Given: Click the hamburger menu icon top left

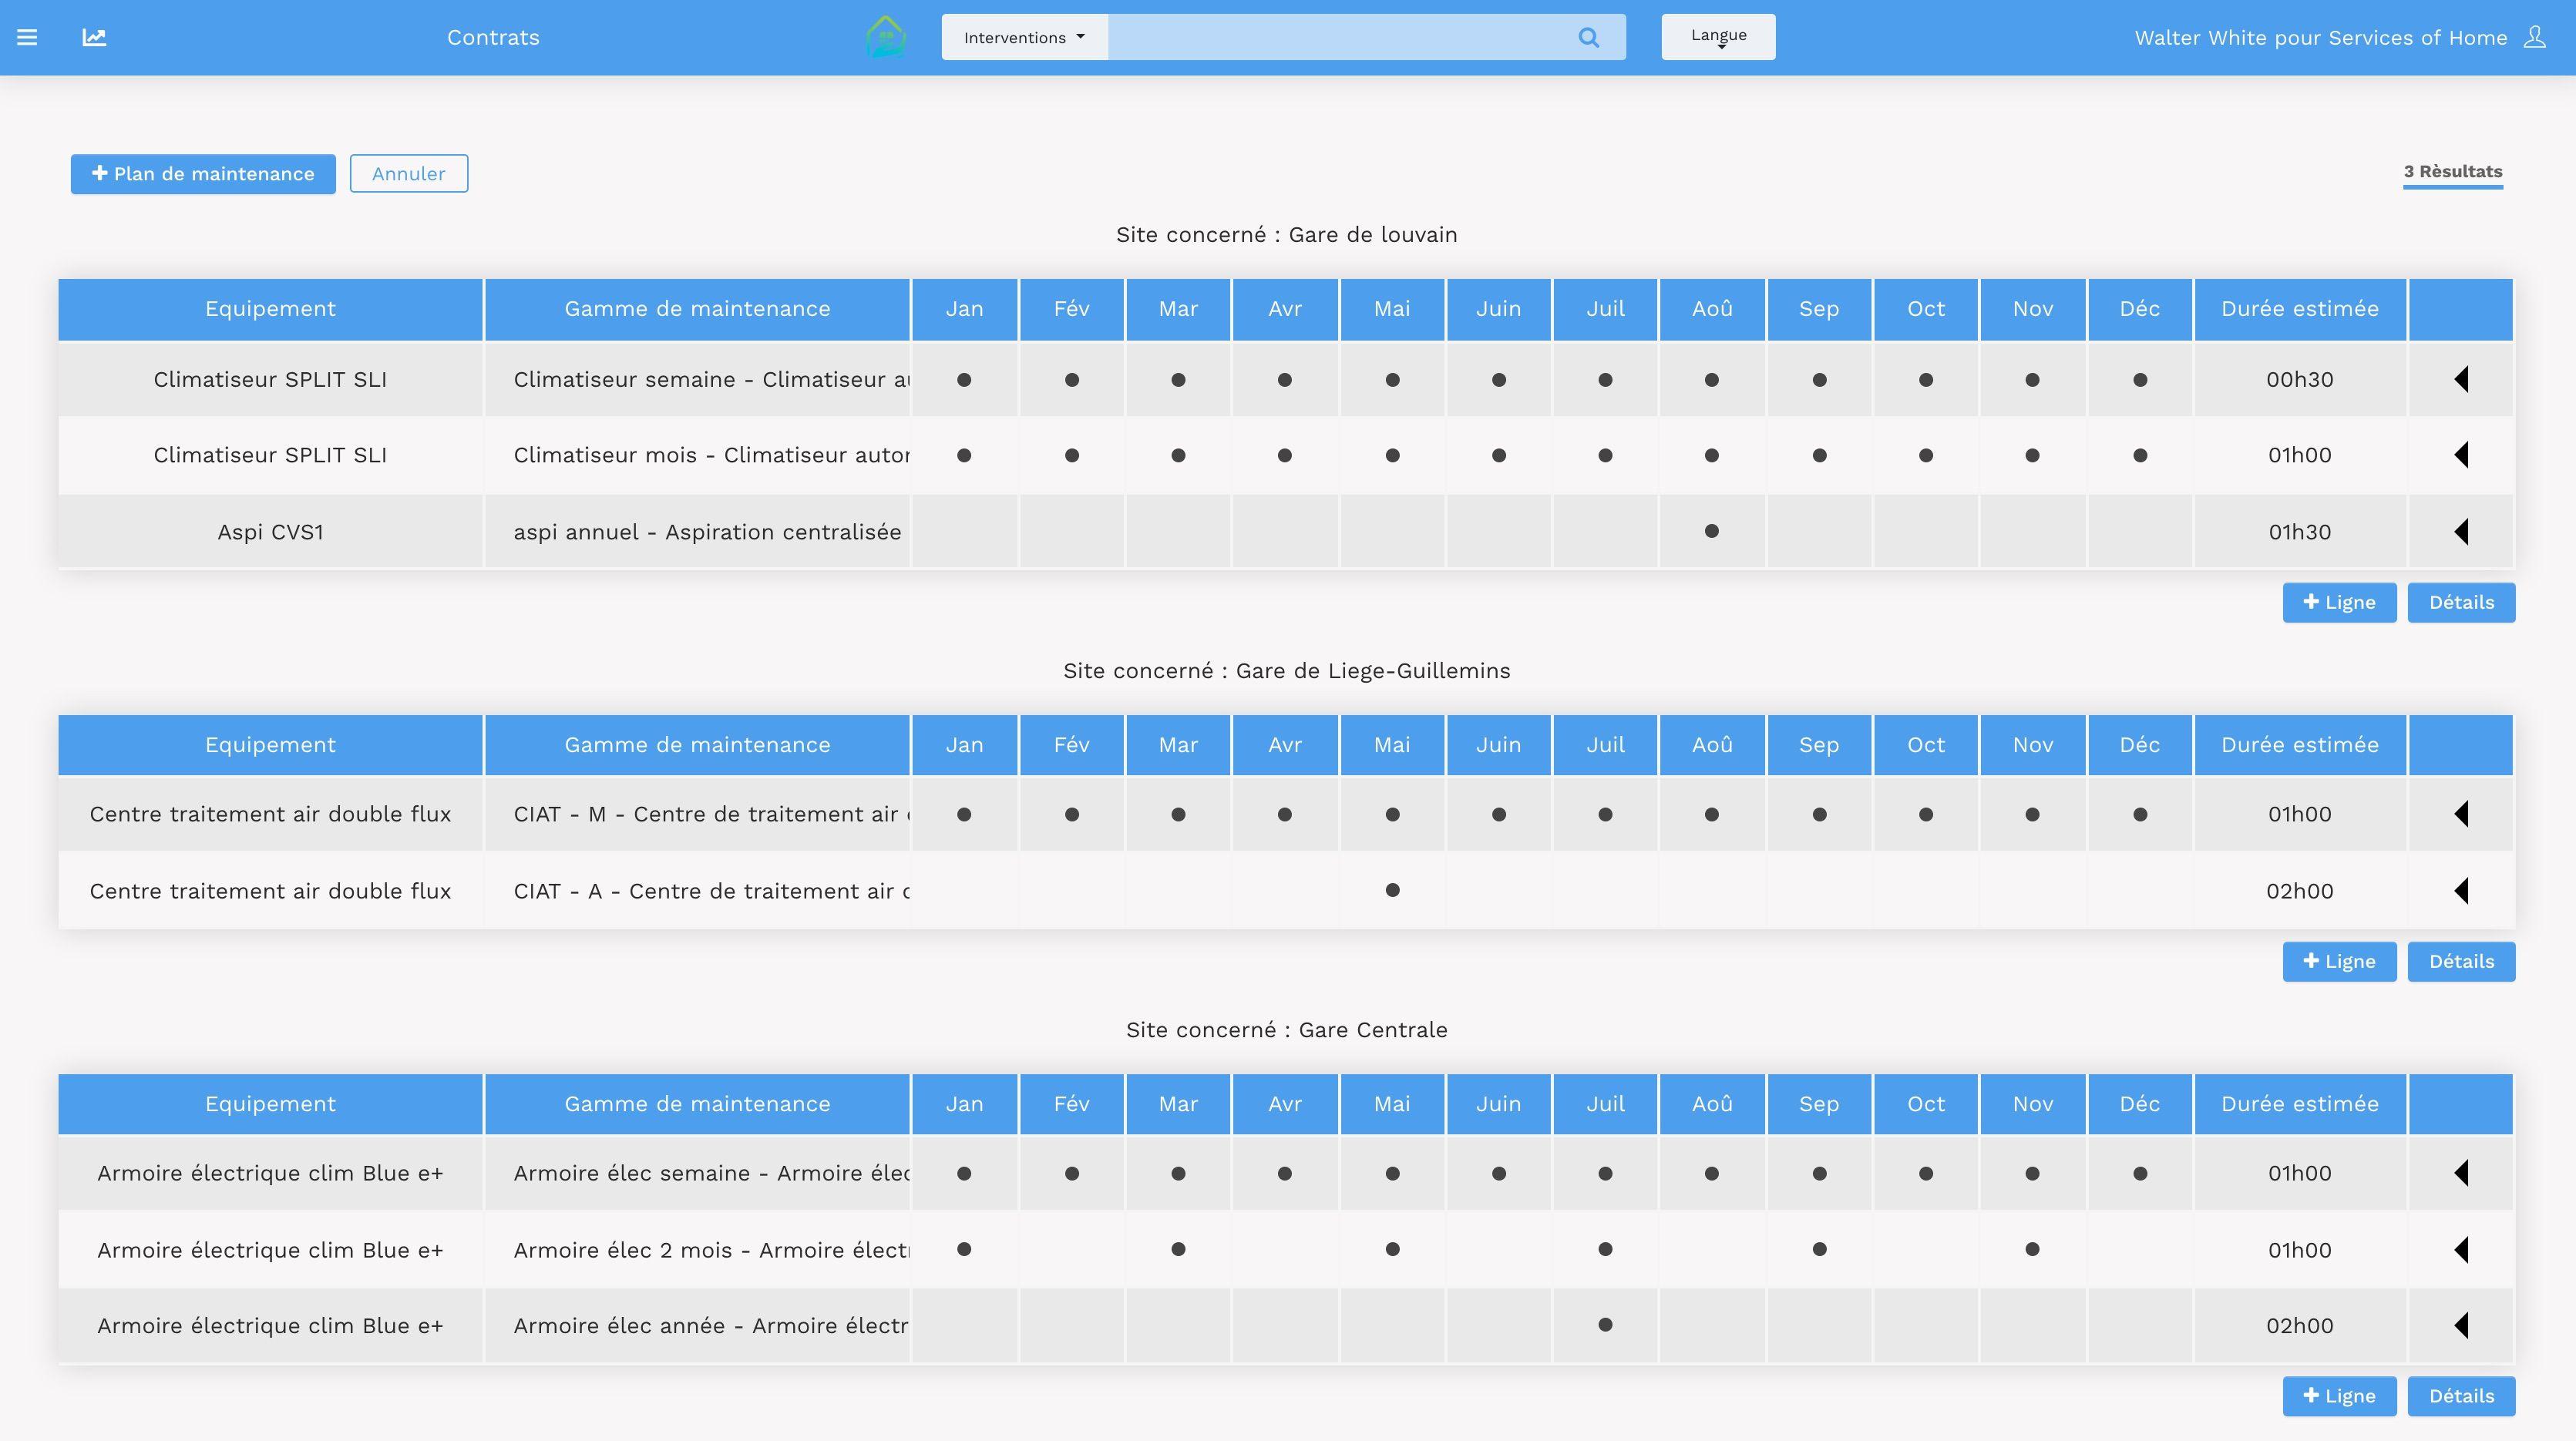Looking at the screenshot, I should tap(26, 35).
